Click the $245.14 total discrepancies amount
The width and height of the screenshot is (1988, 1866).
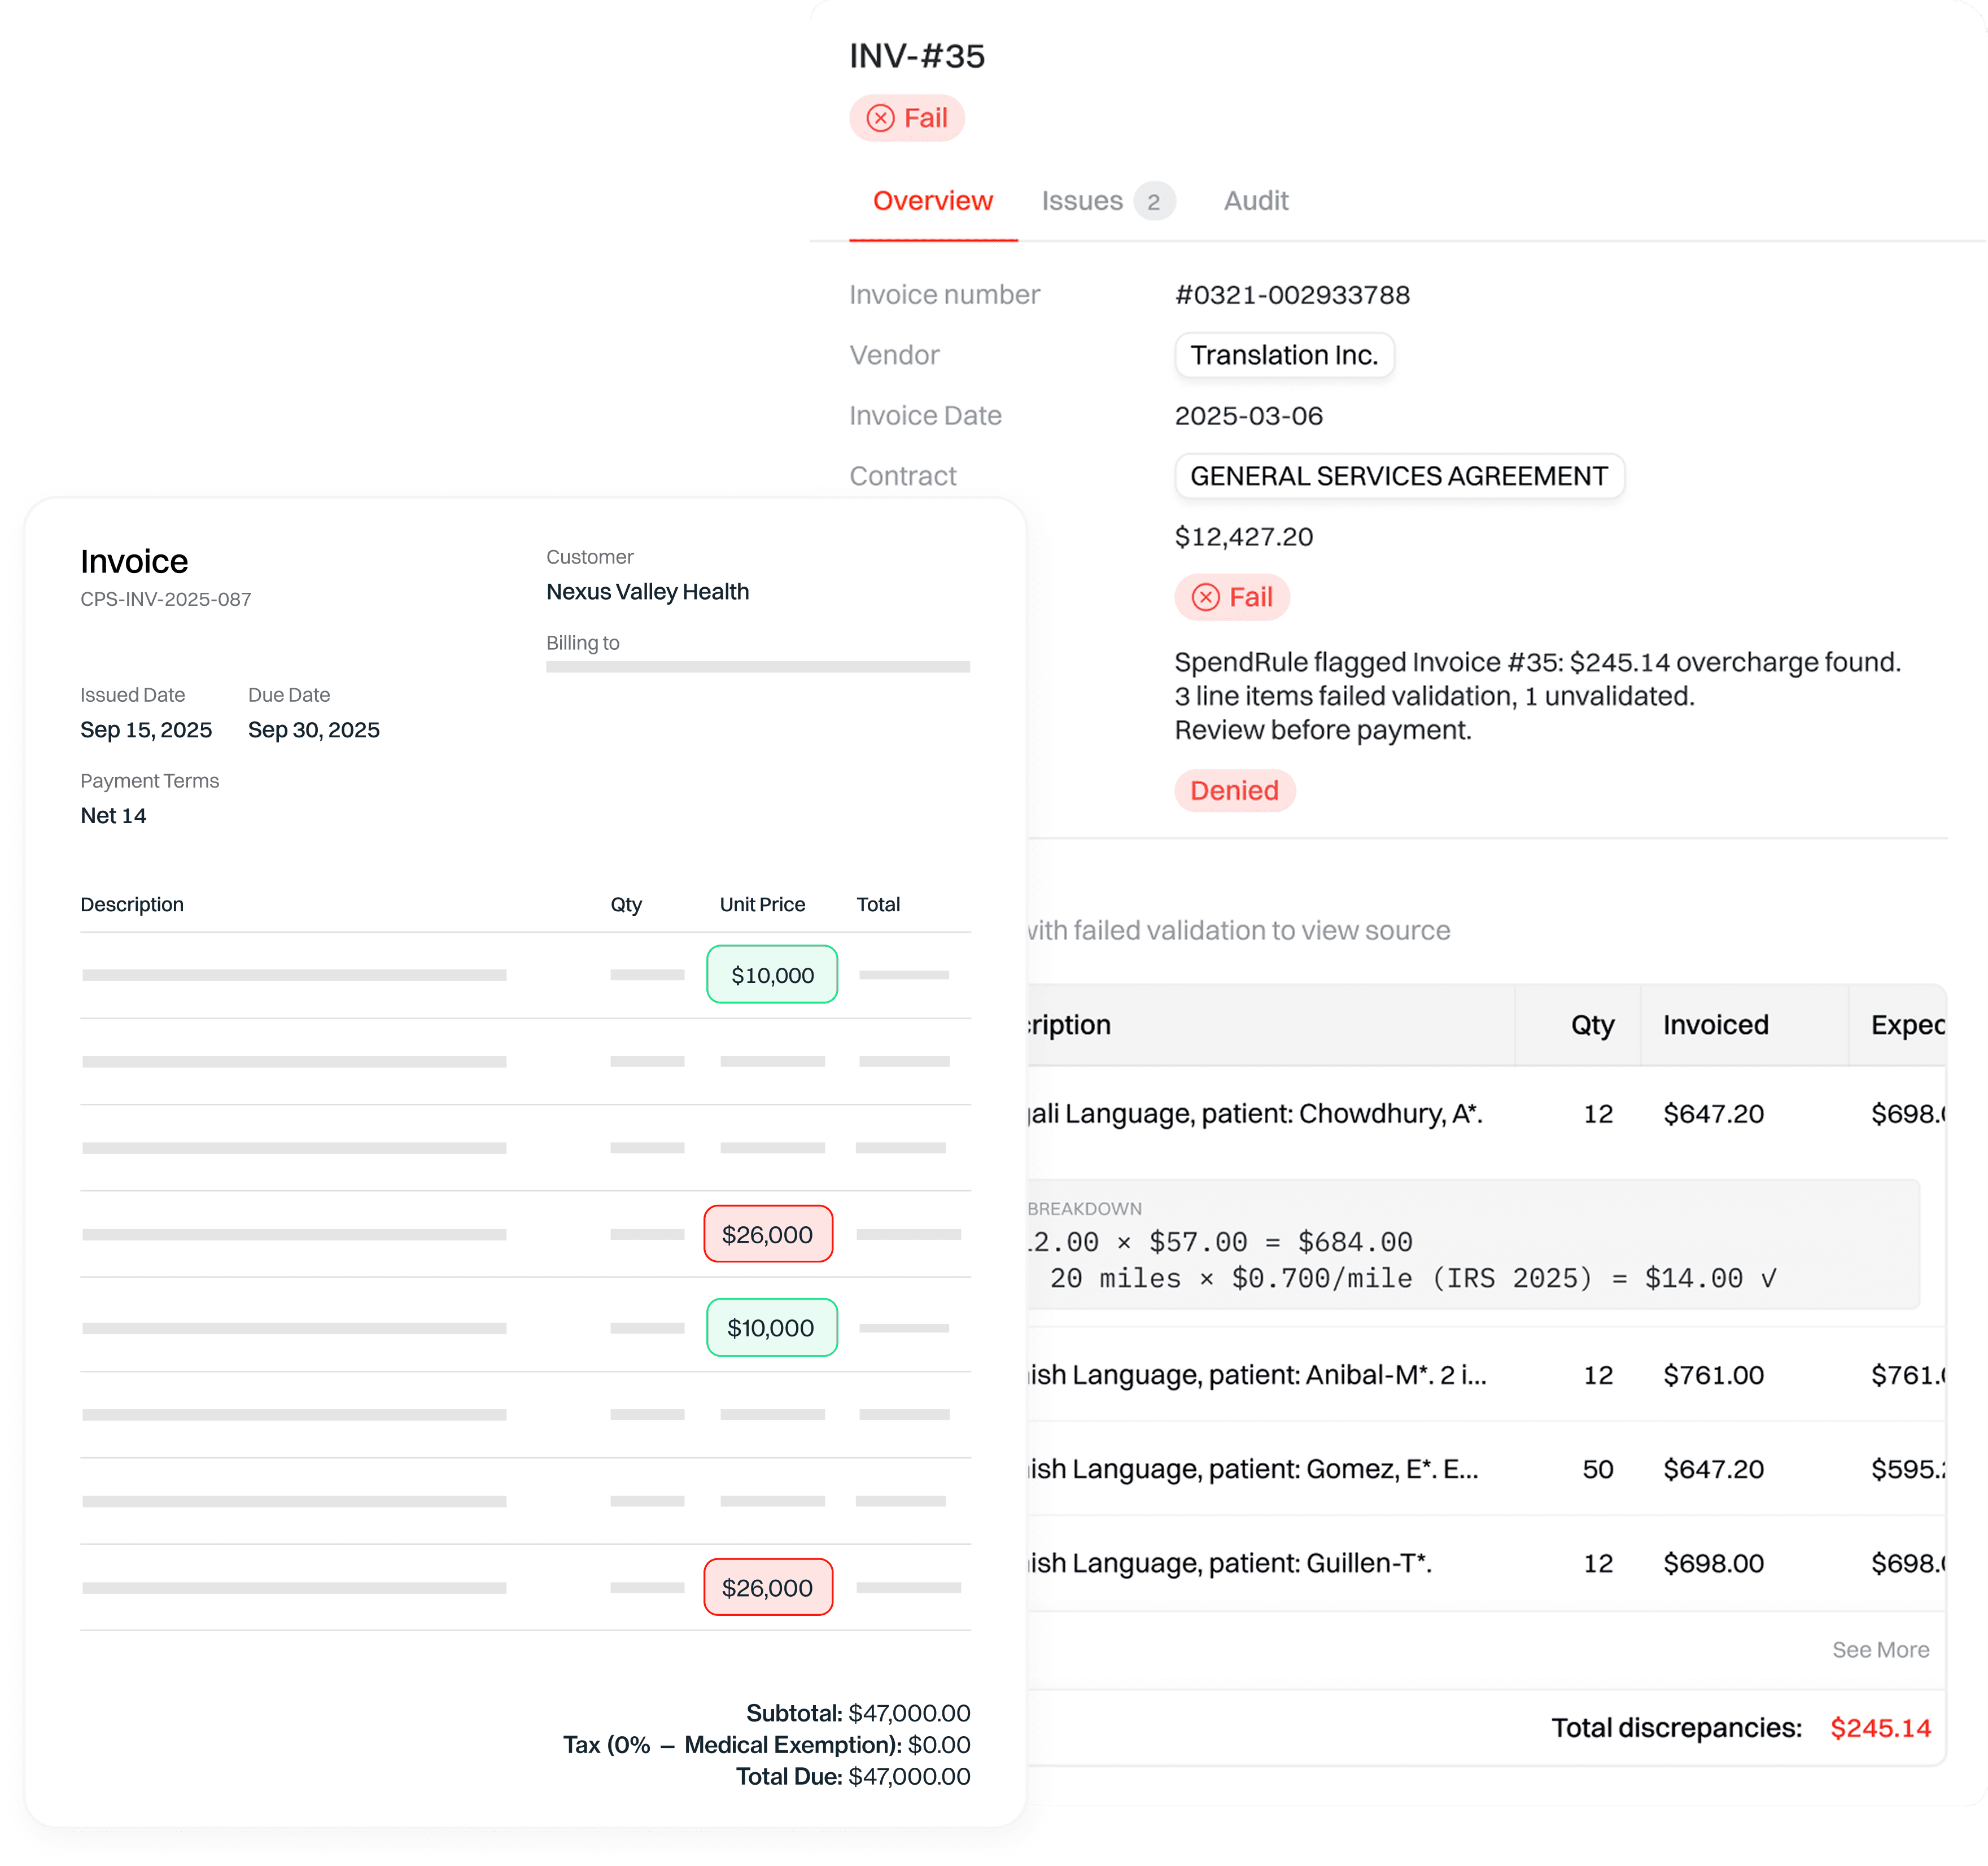click(x=1879, y=1728)
